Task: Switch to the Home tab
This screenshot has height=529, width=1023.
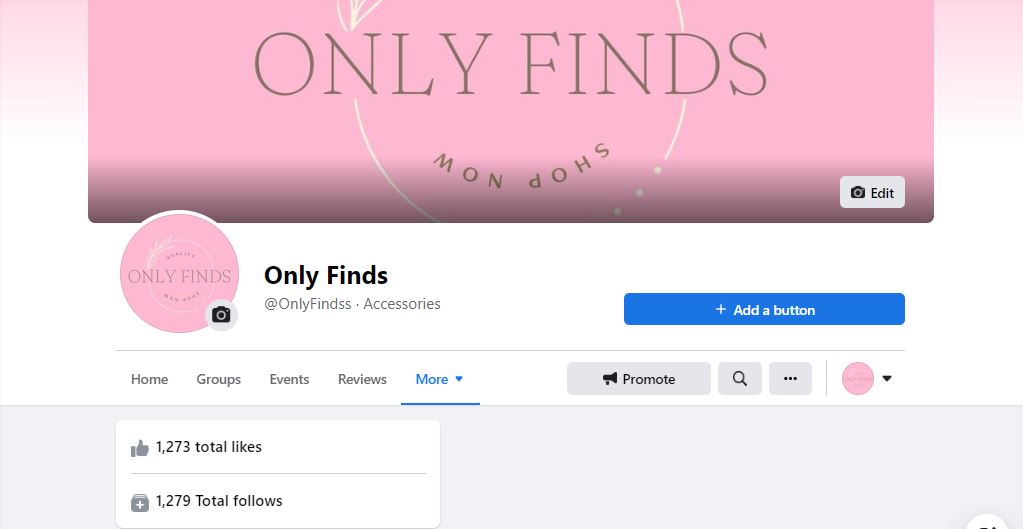Action: [149, 379]
